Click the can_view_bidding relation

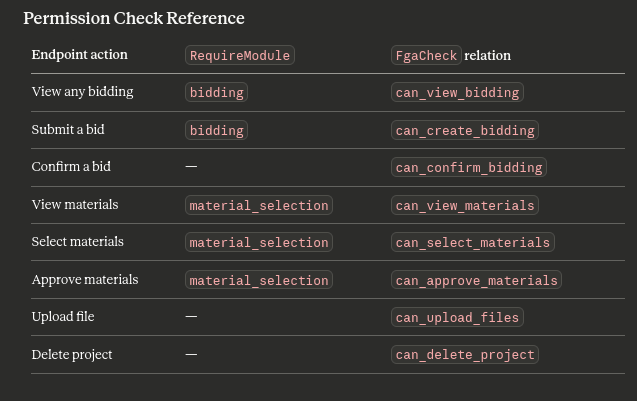point(457,92)
